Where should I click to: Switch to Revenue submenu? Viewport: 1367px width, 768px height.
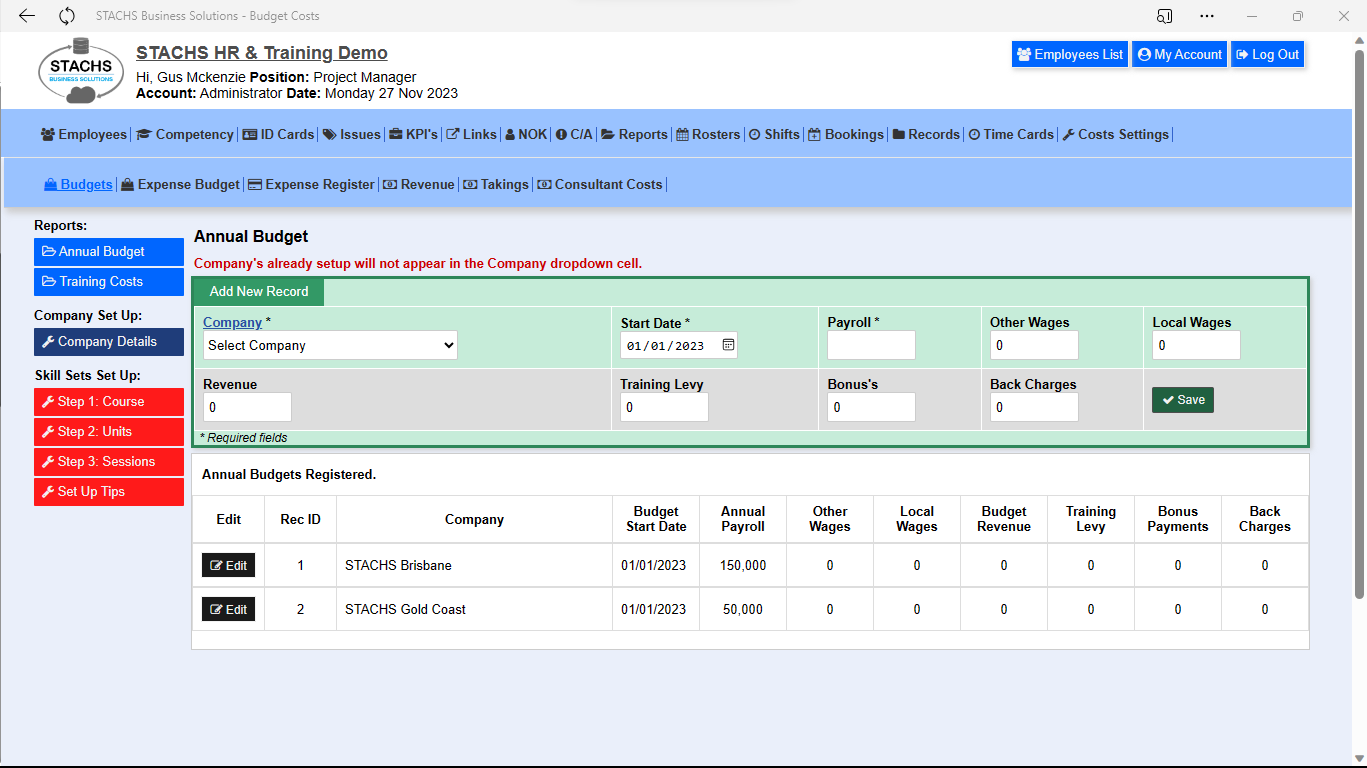click(x=418, y=184)
